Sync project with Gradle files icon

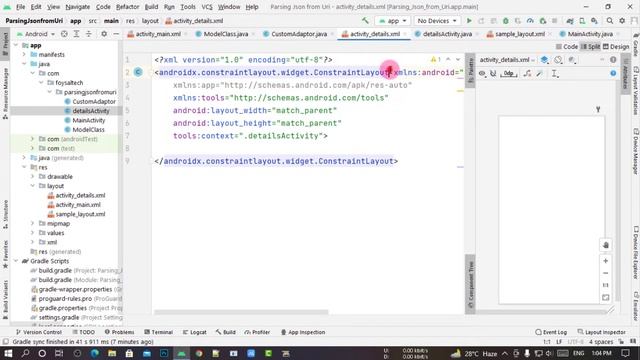click(x=570, y=21)
